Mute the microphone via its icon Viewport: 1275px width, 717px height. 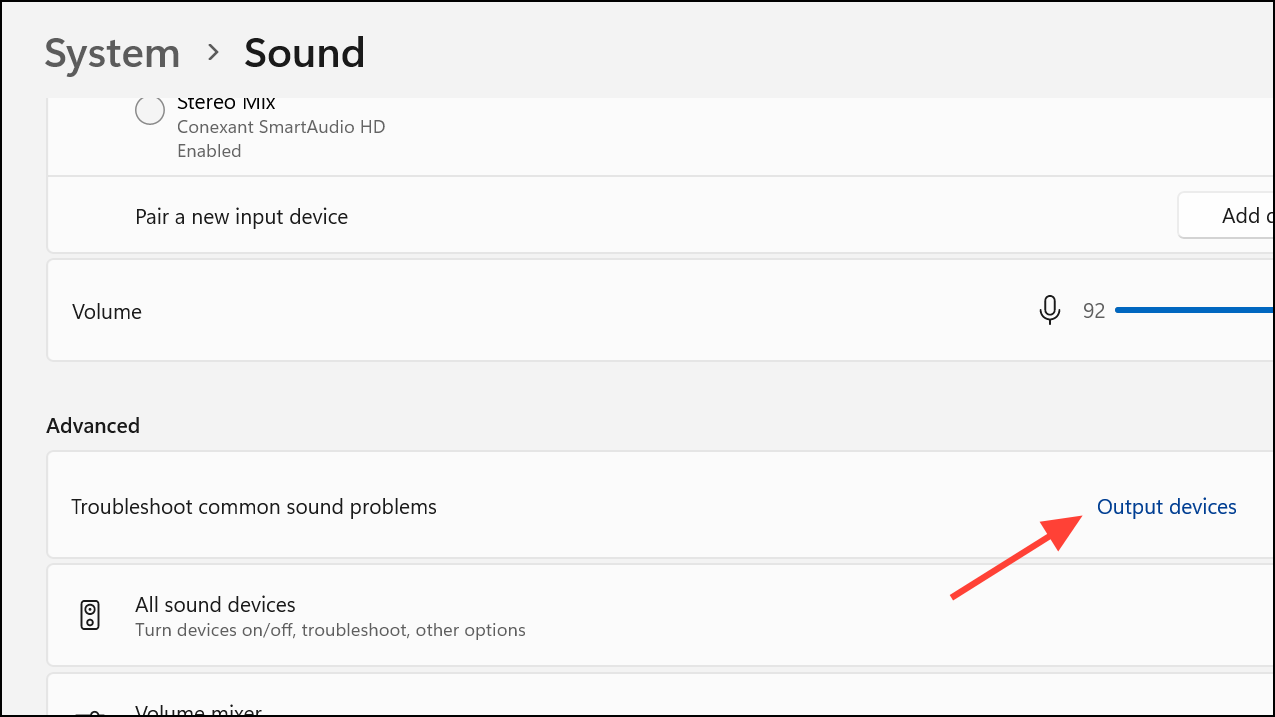pos(1049,311)
